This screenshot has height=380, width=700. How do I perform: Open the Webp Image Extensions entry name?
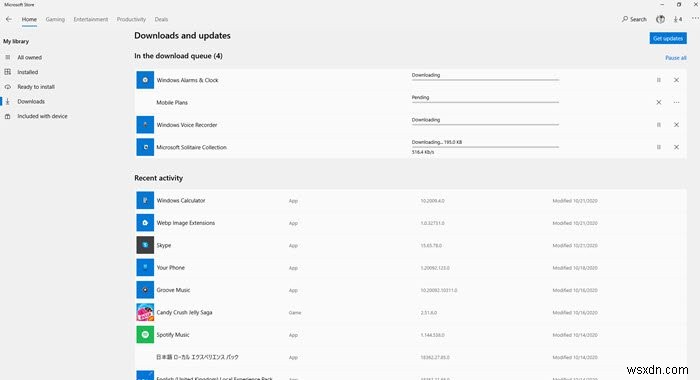[x=186, y=223]
